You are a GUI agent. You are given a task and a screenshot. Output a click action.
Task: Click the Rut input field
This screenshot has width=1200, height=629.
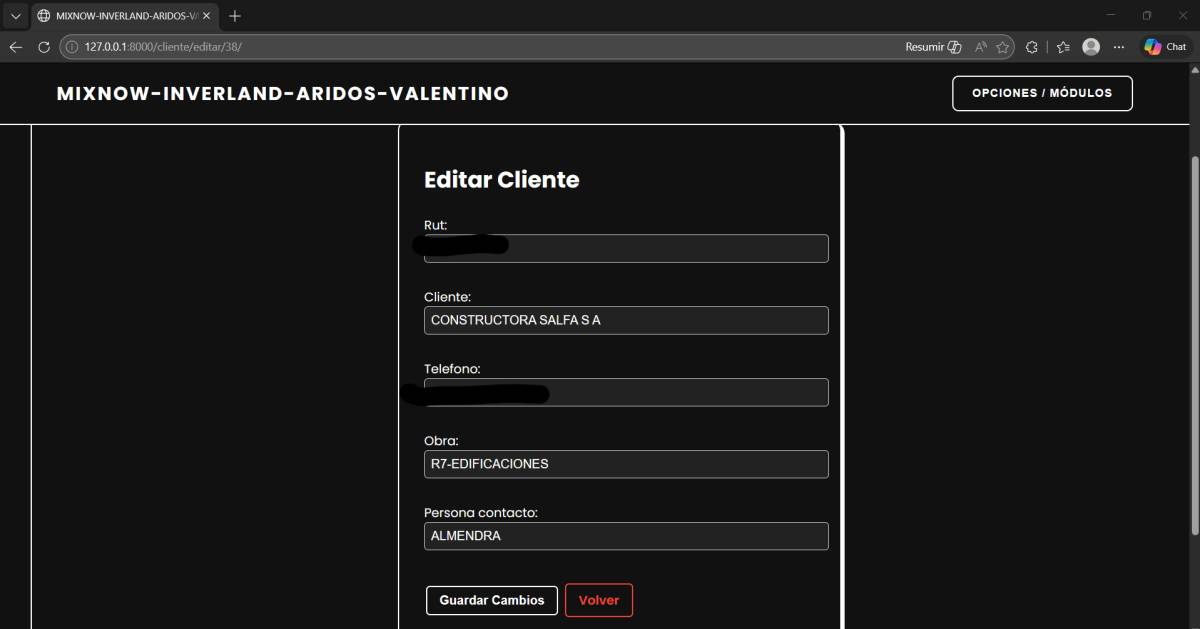pyautogui.click(x=626, y=248)
